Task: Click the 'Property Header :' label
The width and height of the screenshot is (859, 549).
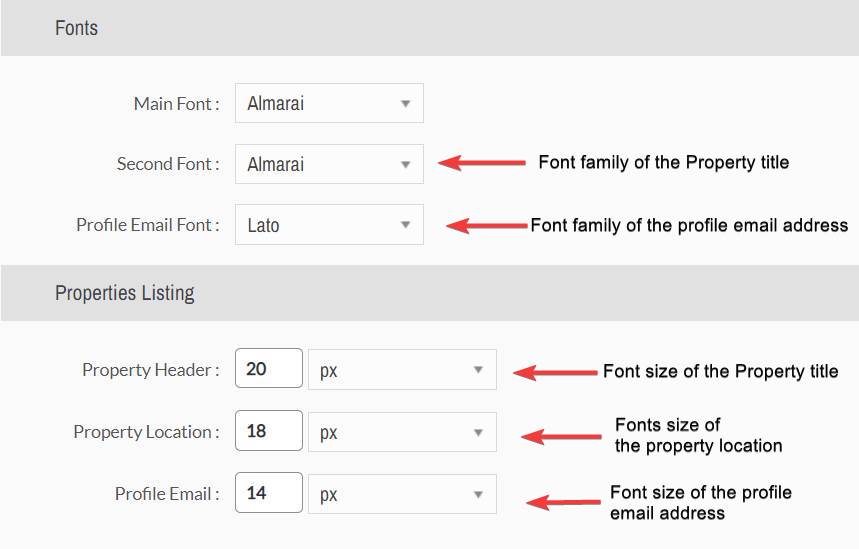Action: coord(151,370)
